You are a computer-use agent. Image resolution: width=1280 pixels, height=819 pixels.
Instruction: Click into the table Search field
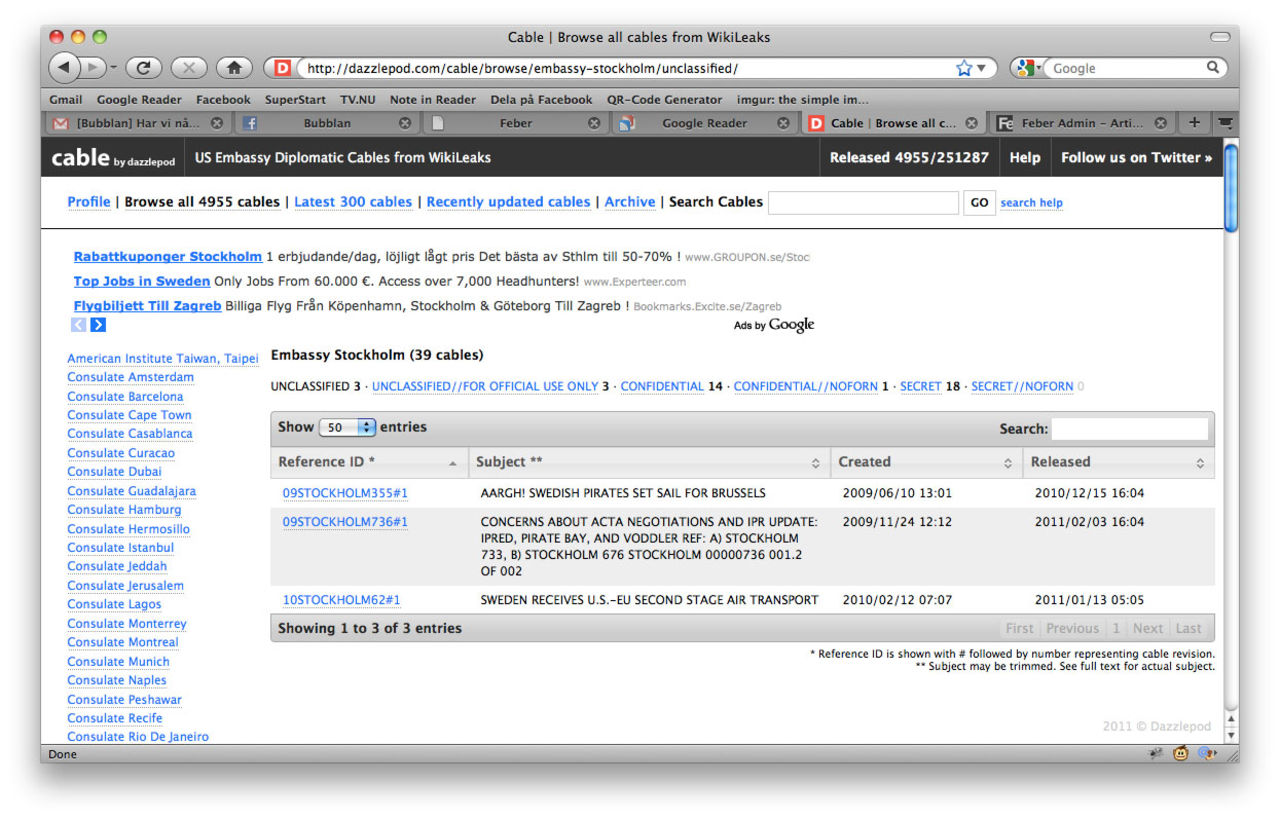tap(1130, 427)
